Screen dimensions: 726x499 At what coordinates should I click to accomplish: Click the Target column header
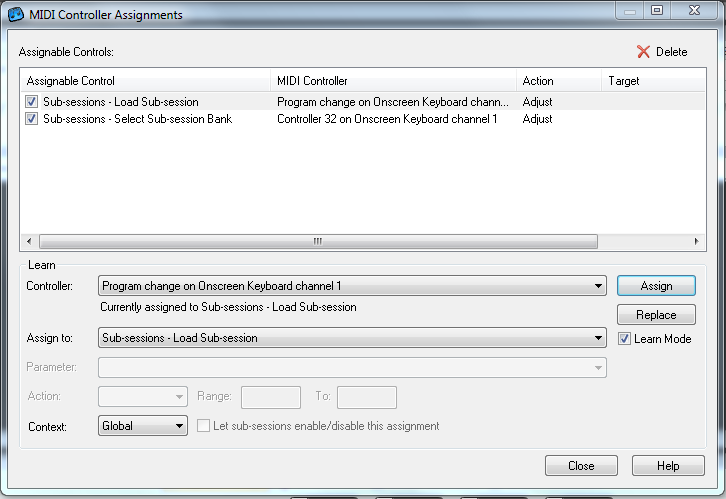[x=650, y=81]
